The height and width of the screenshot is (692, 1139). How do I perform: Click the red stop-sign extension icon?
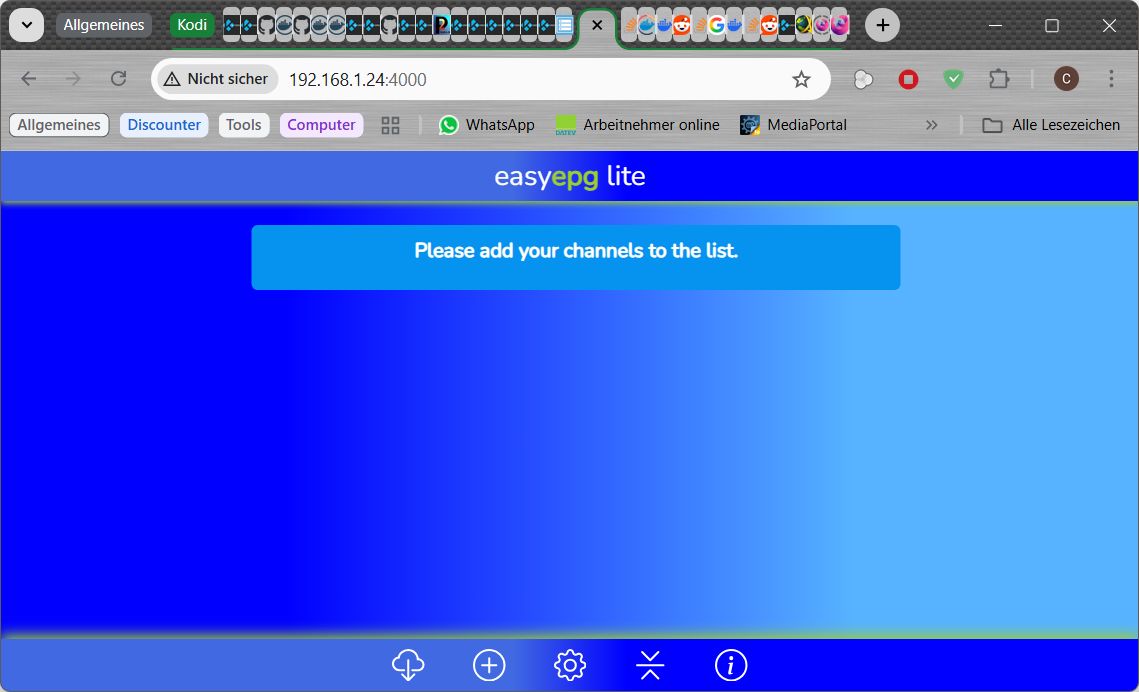click(908, 79)
